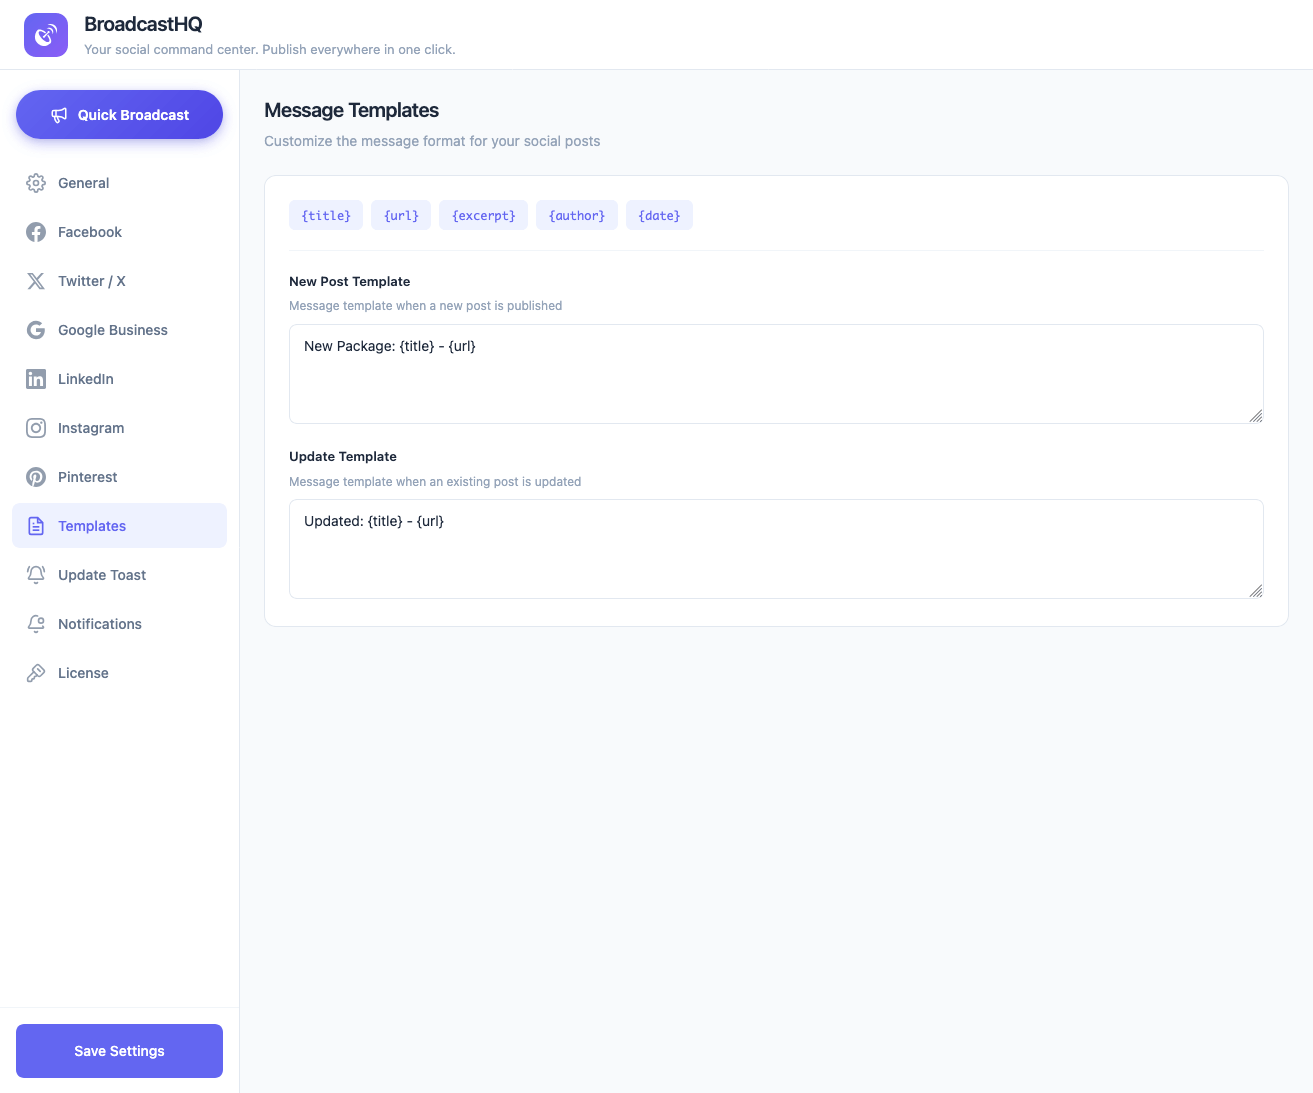Grab the New Post Template resize handle

(1256, 416)
